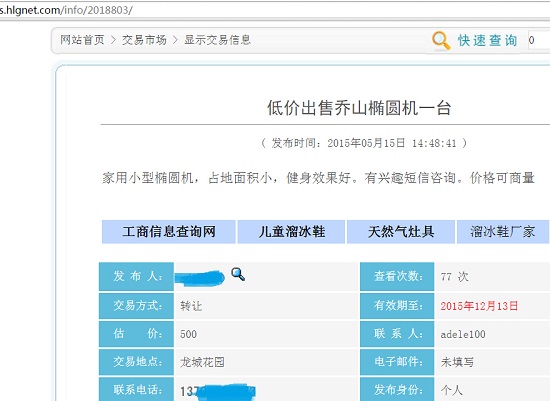
Task: Click the publish time 2015年05月15日 14:48:41
Action: coord(392,143)
